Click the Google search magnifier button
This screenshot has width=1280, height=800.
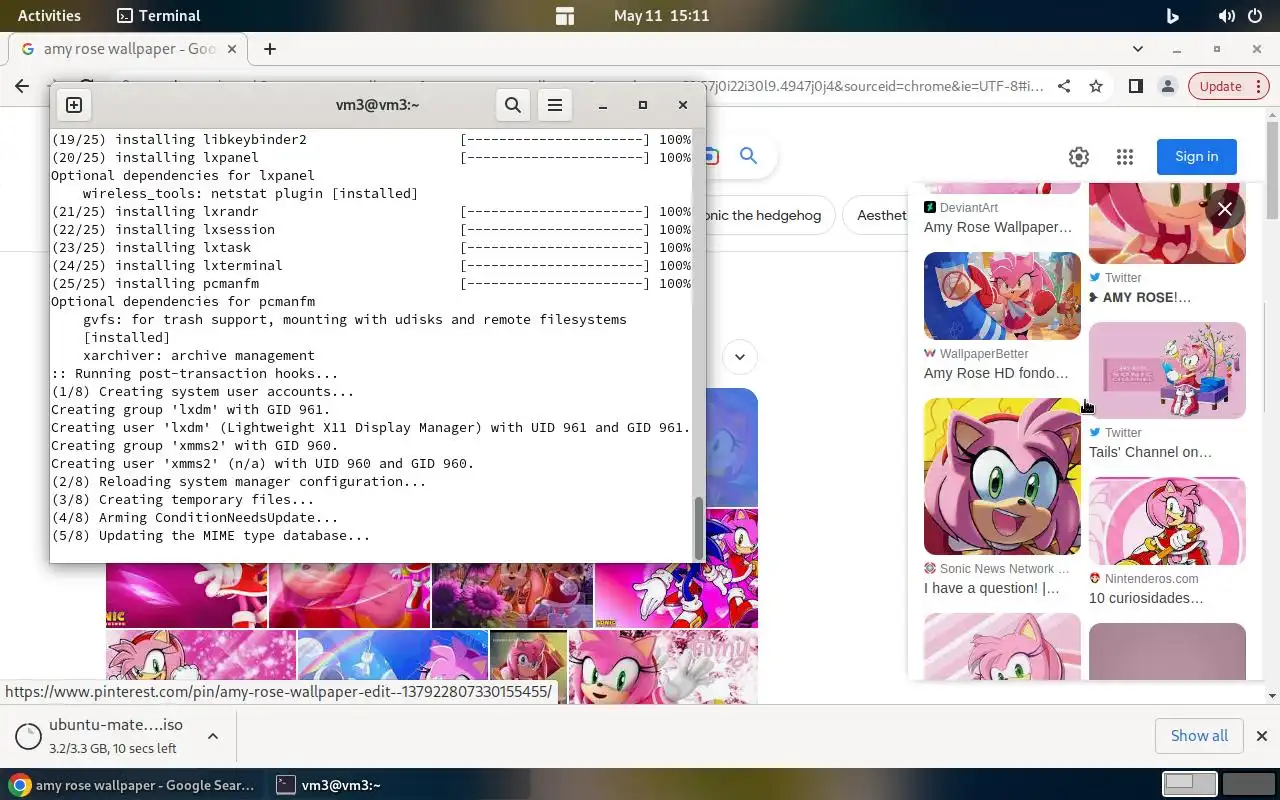pyautogui.click(x=748, y=156)
